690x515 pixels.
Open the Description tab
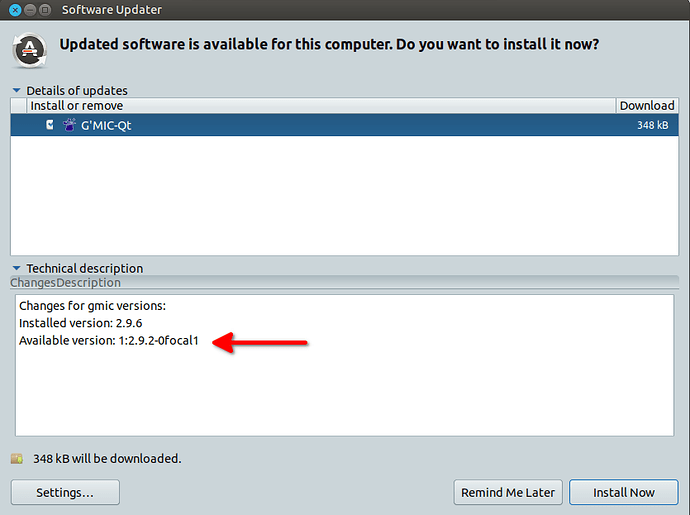(91, 283)
